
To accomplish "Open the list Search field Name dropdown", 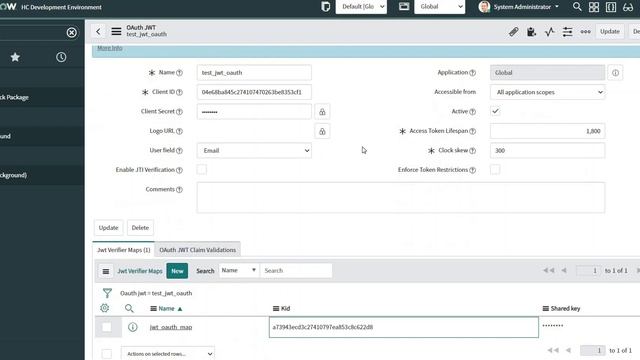I will point(239,271).
